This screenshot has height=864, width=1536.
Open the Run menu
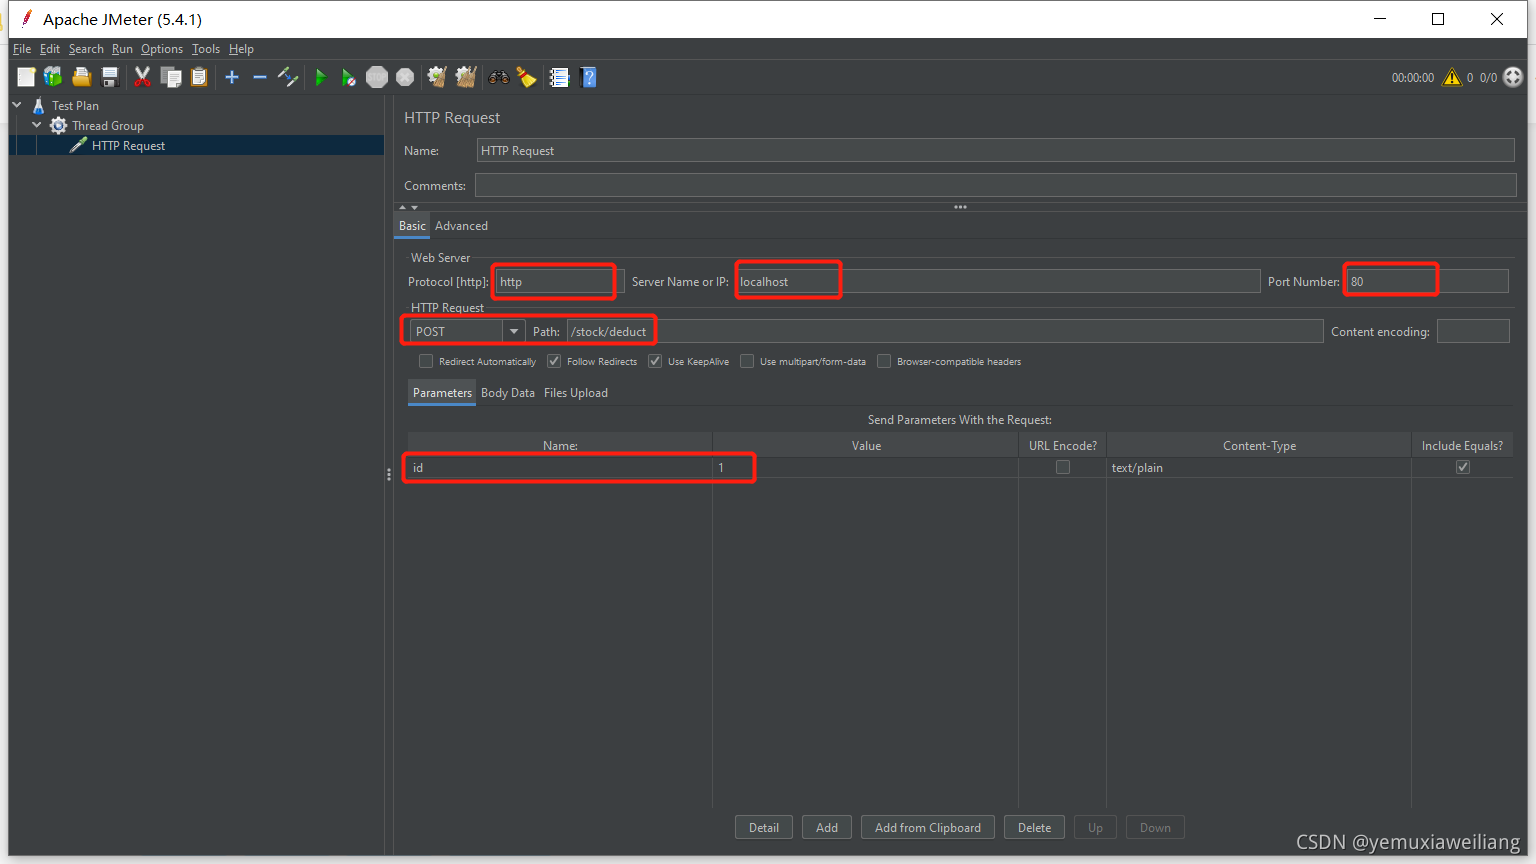click(122, 48)
